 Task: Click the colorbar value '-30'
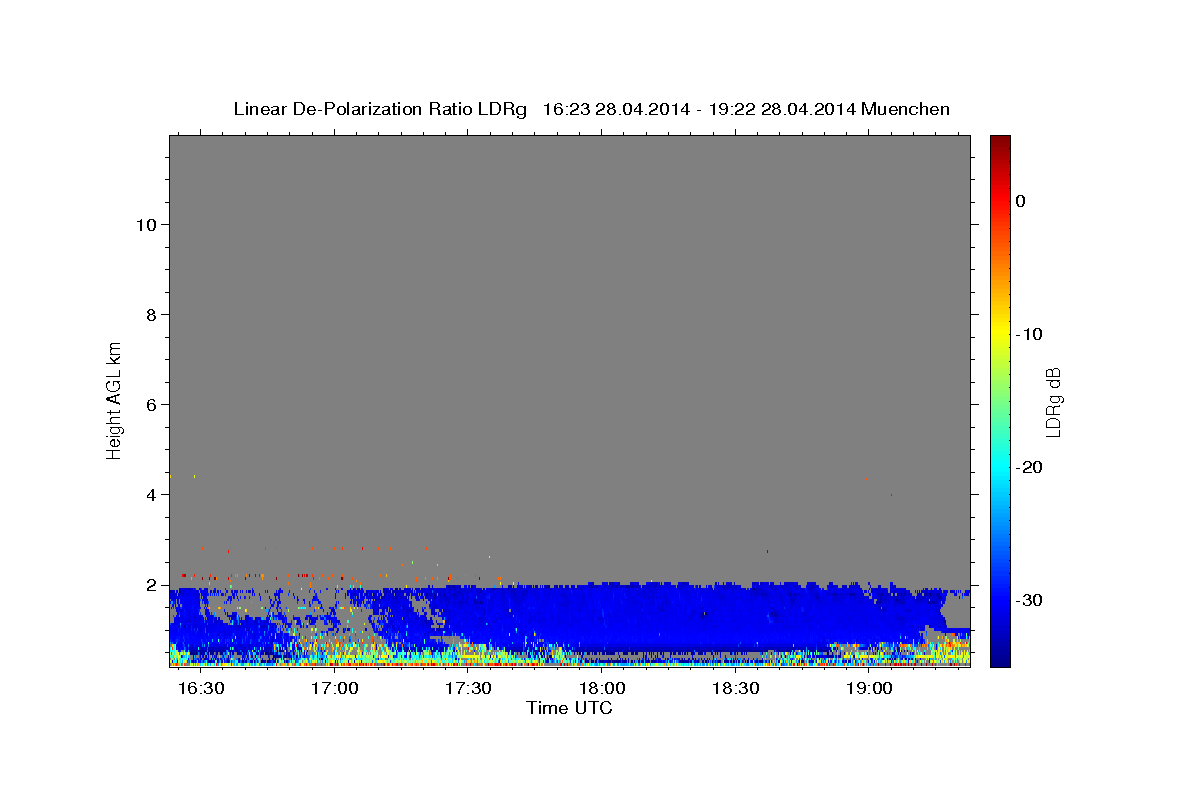[x=1028, y=600]
